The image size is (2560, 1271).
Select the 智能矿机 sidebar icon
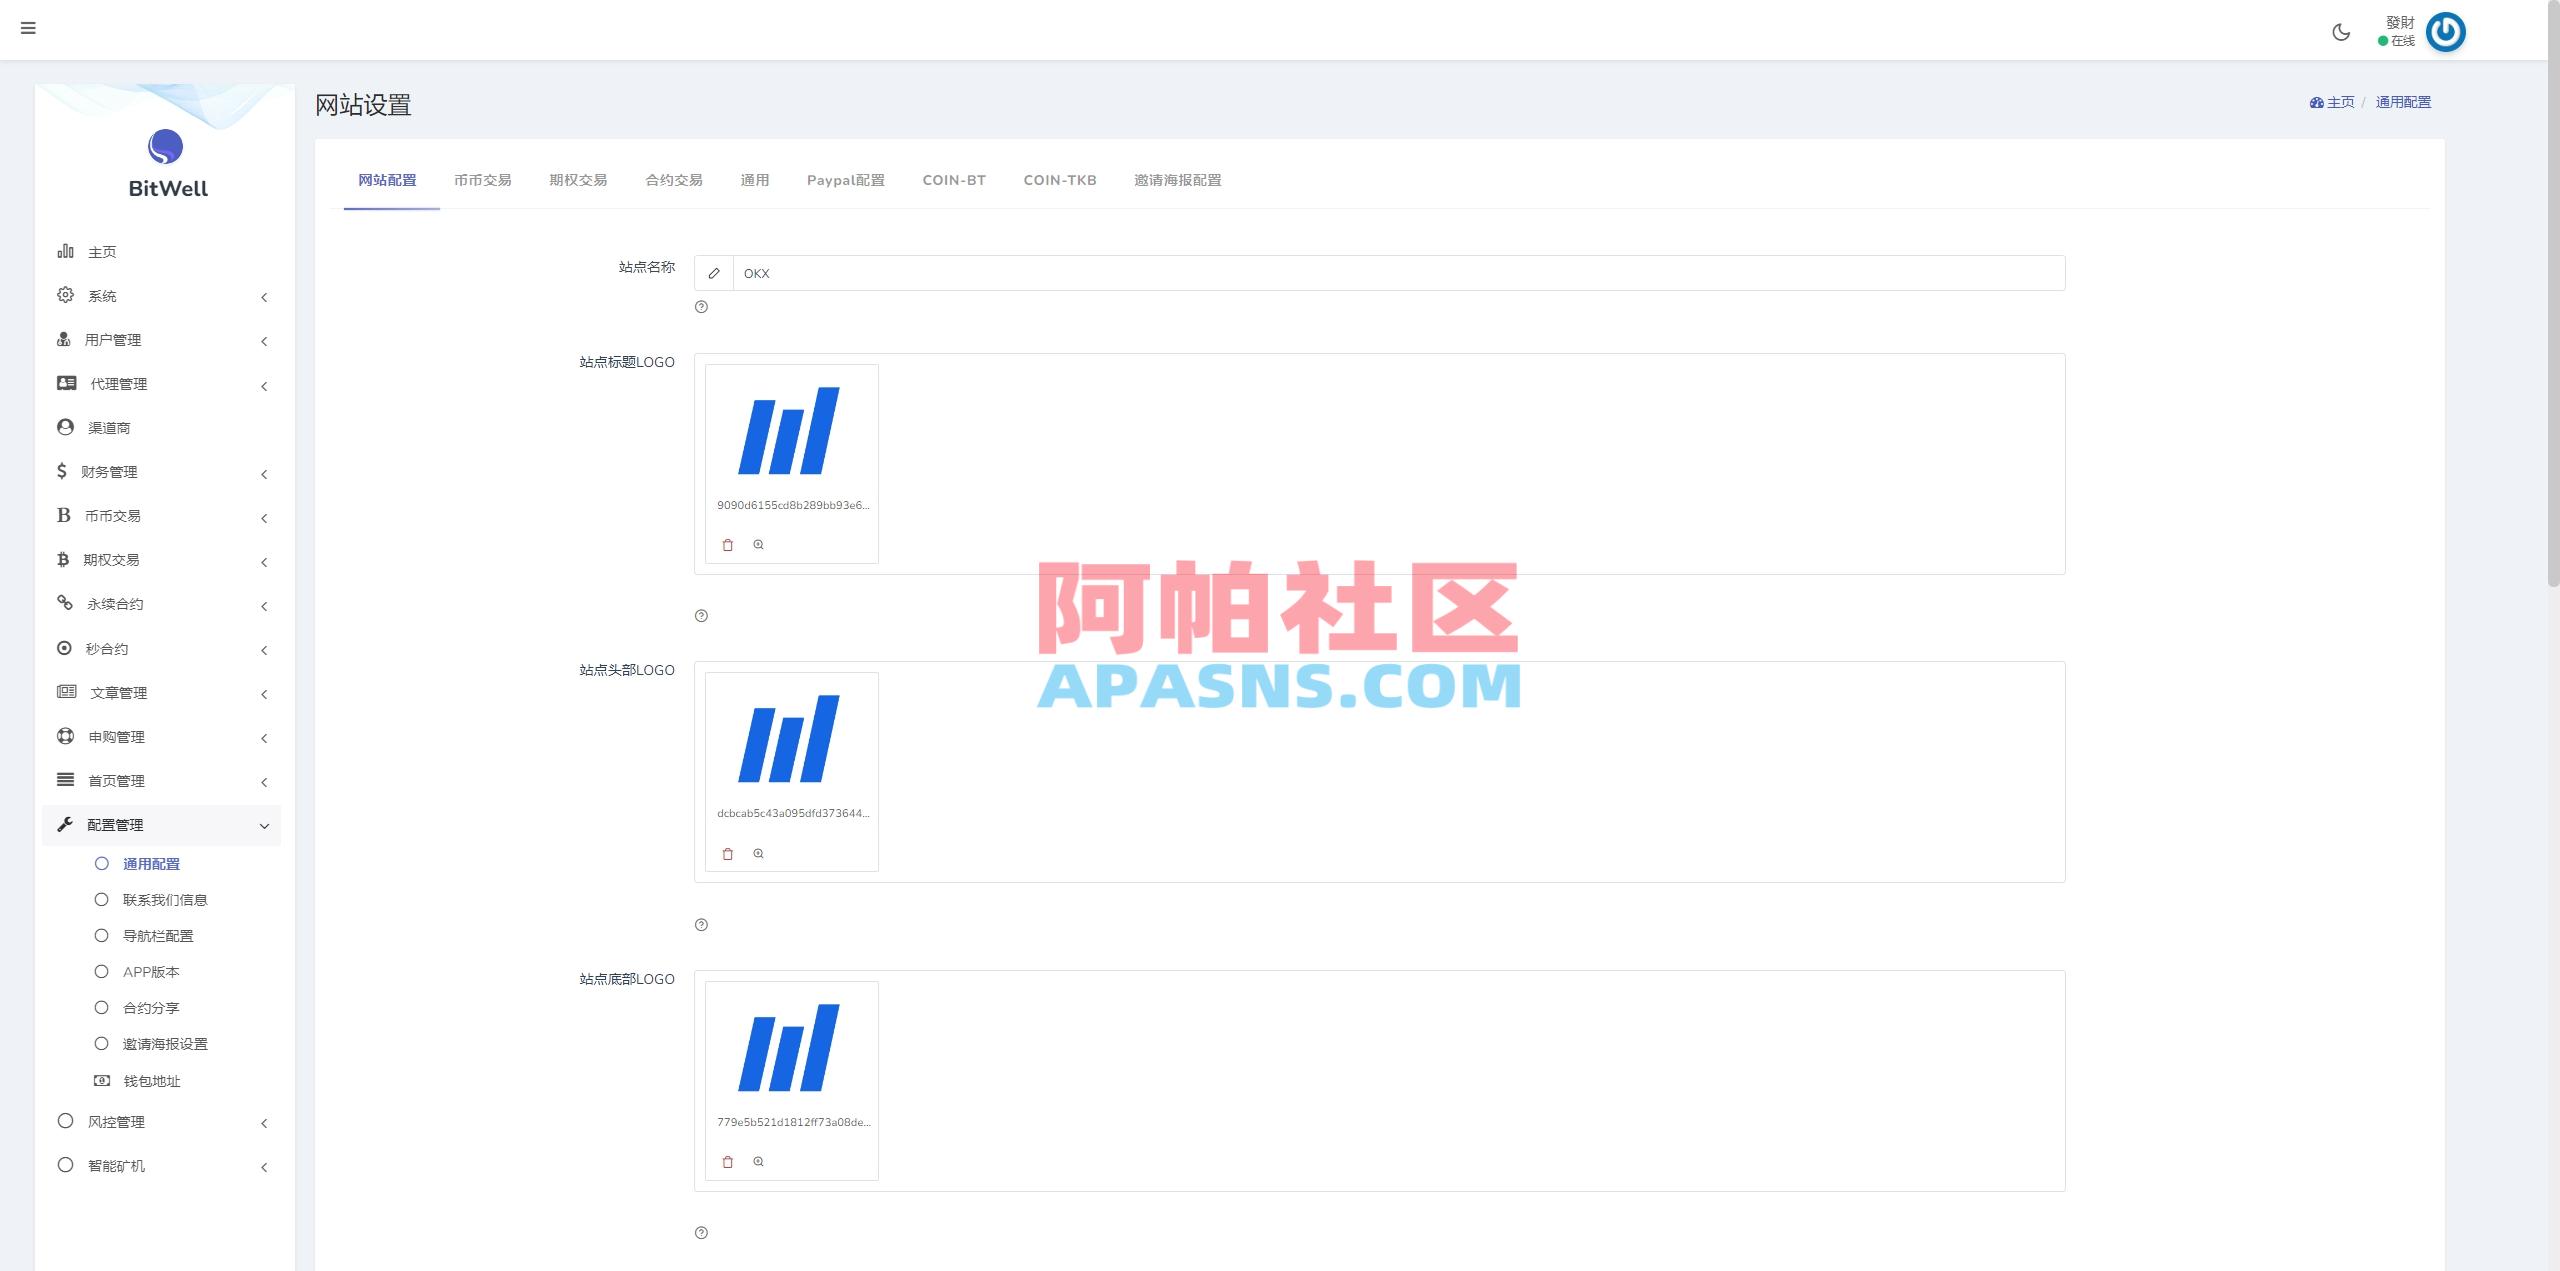[64, 1165]
